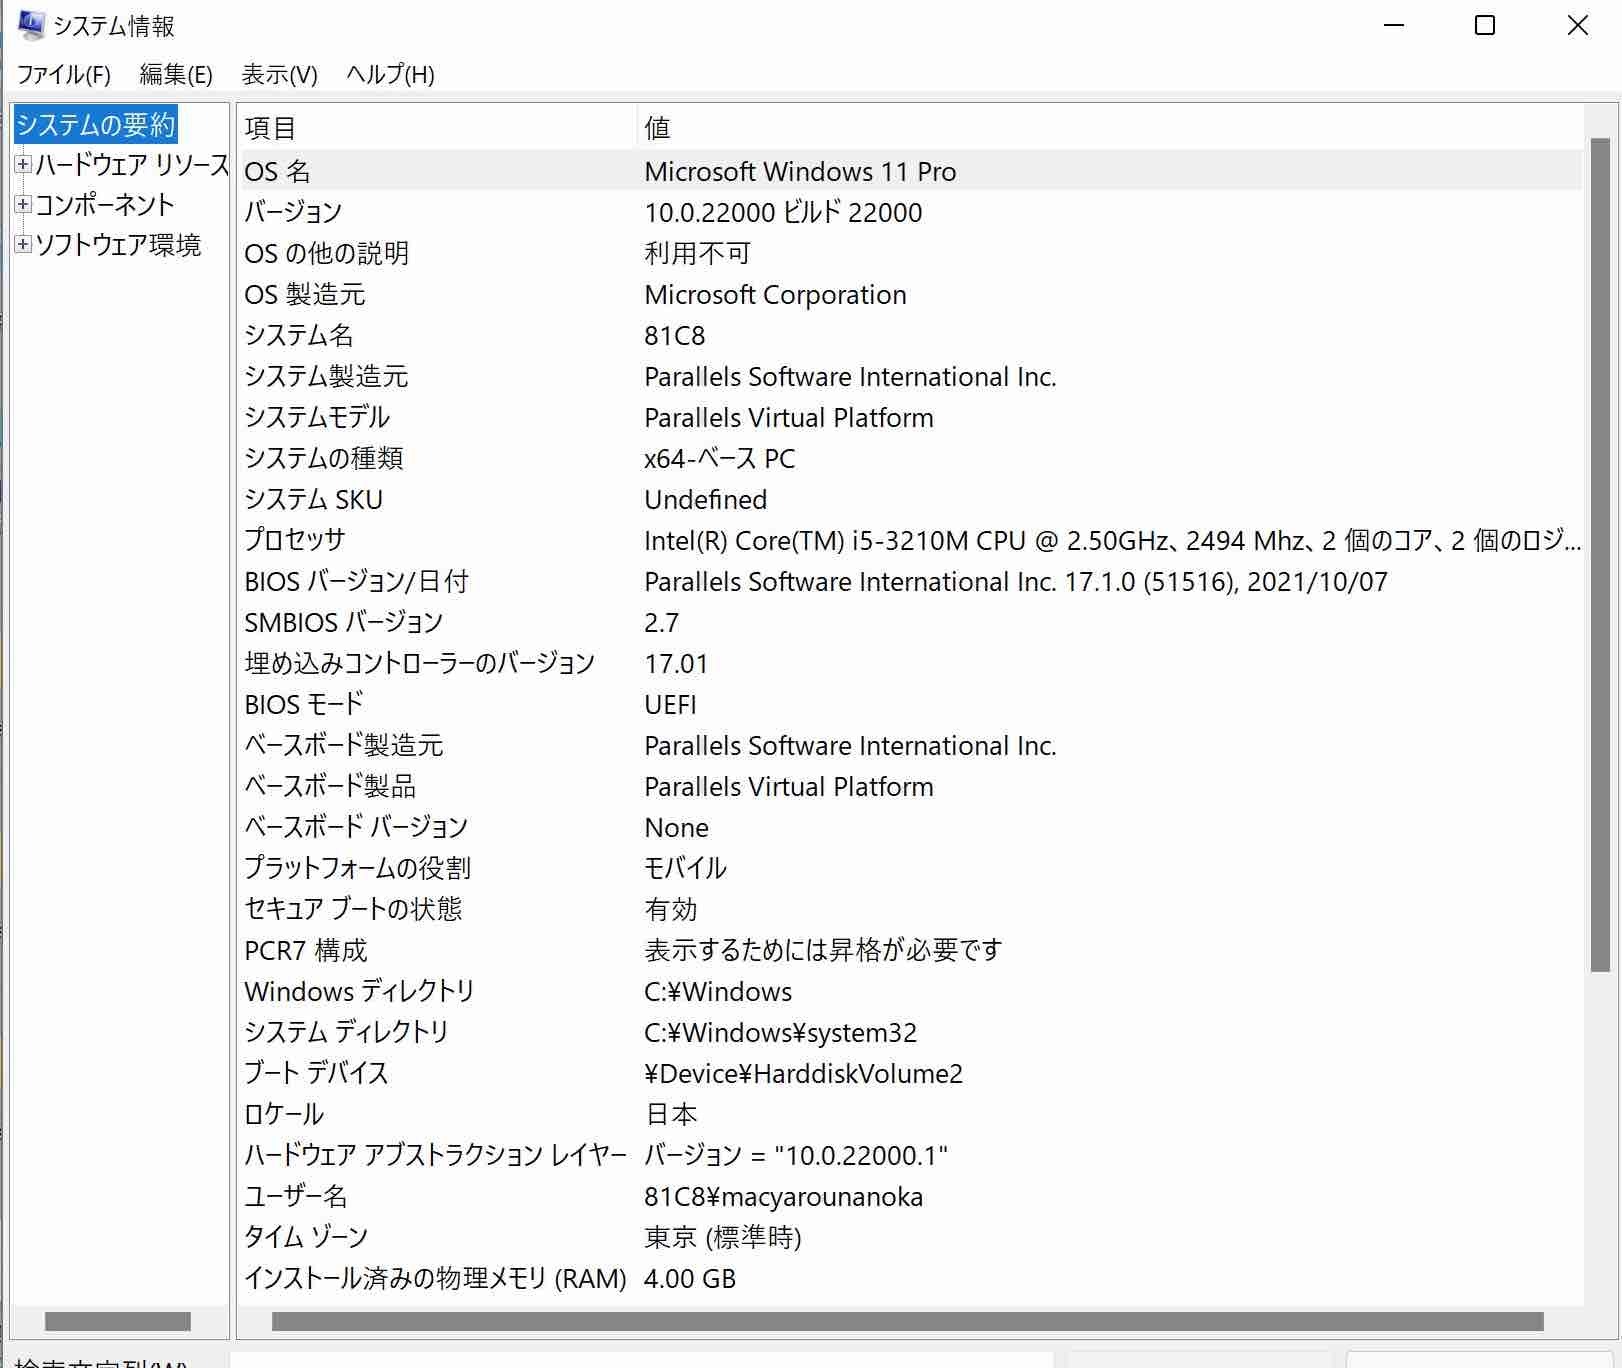Open the ヘルプ(H) menu

(x=390, y=75)
